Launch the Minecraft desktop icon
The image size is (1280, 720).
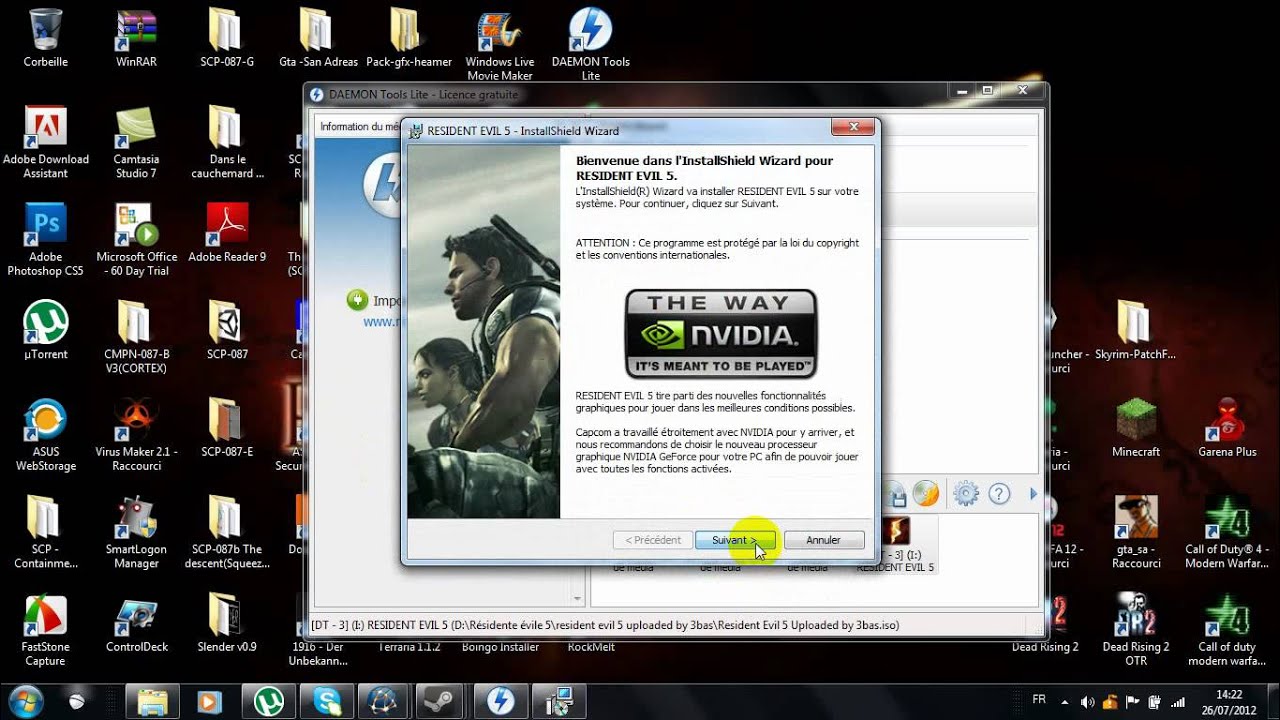click(1136, 429)
